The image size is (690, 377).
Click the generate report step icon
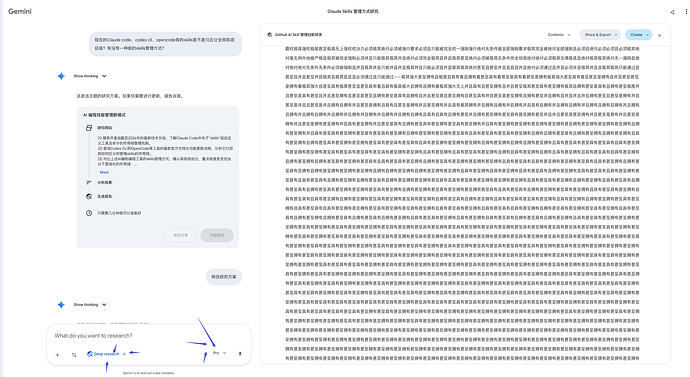(89, 196)
